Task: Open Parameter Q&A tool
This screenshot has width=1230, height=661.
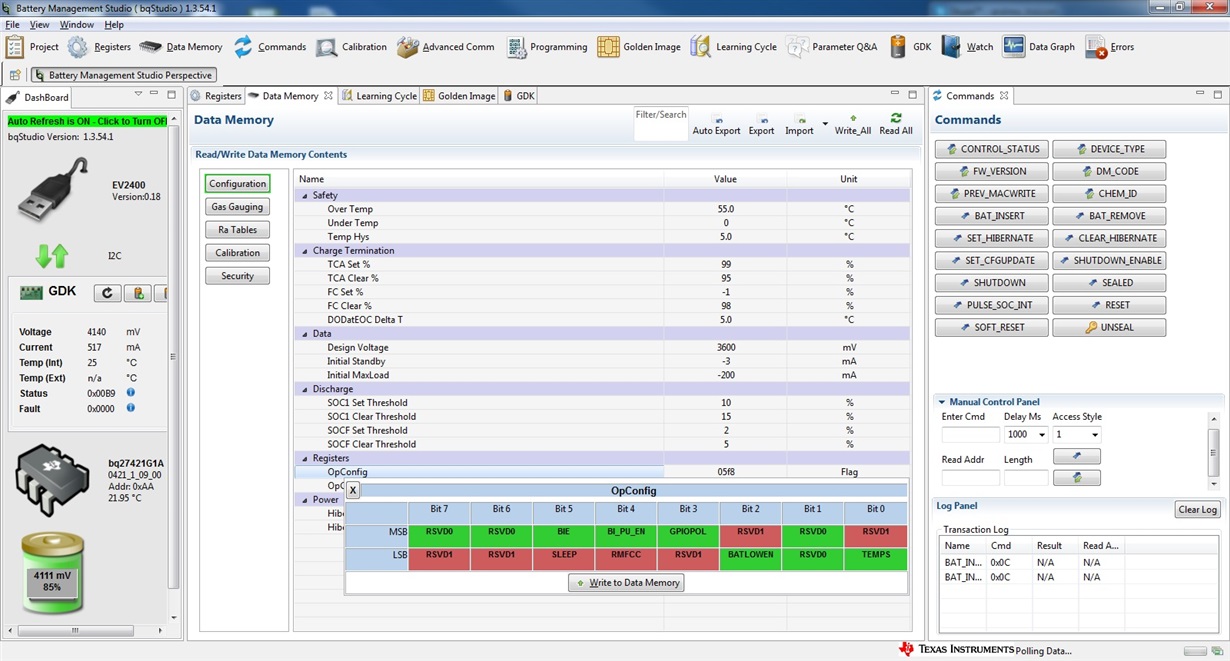Action: click(x=832, y=47)
